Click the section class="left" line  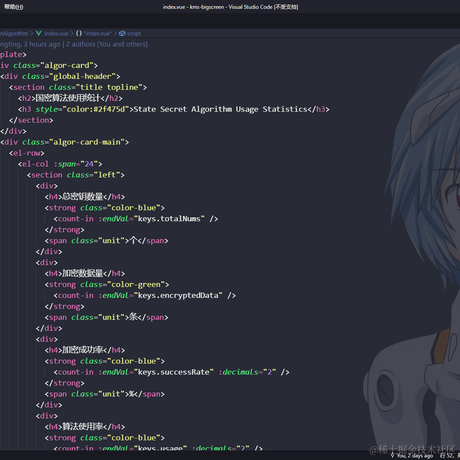[x=76, y=175]
